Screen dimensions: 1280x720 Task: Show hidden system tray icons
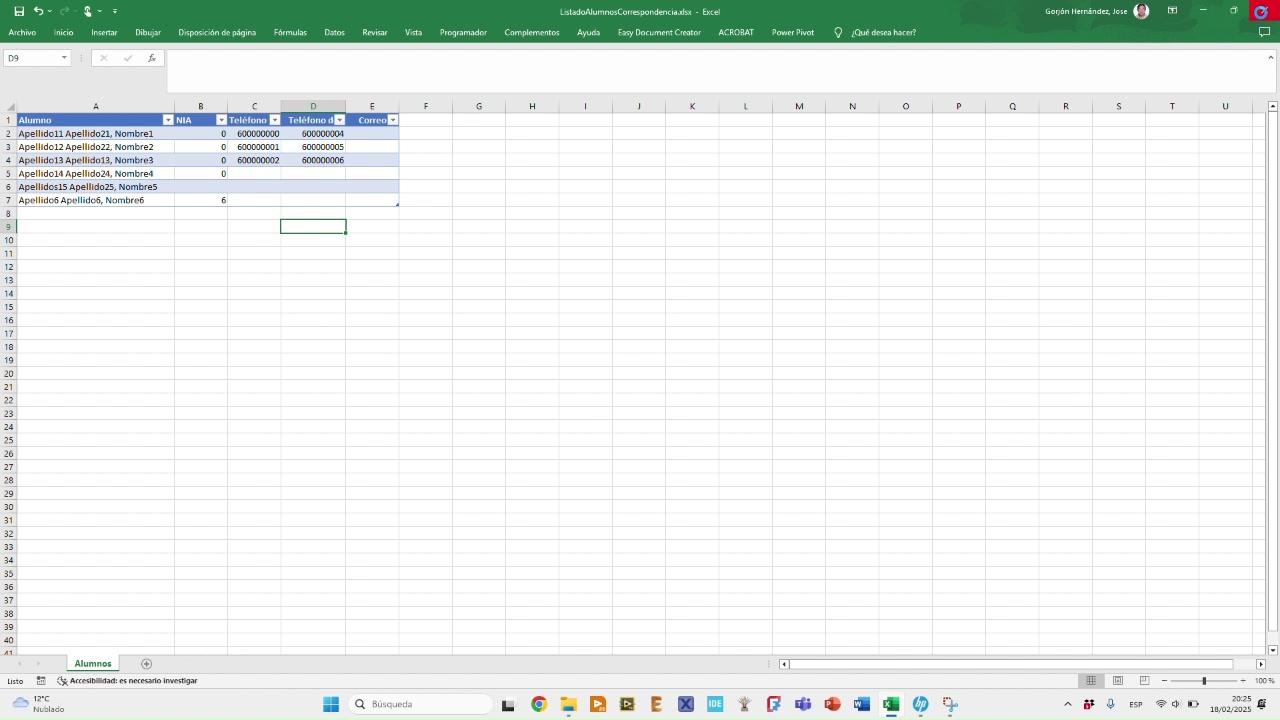pyautogui.click(x=1067, y=704)
